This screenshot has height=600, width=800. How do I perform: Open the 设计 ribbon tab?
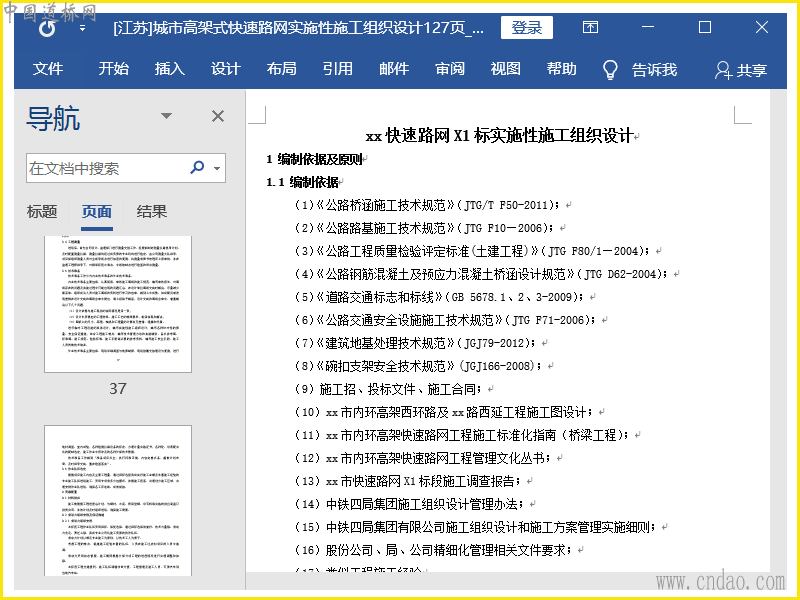tap(226, 69)
